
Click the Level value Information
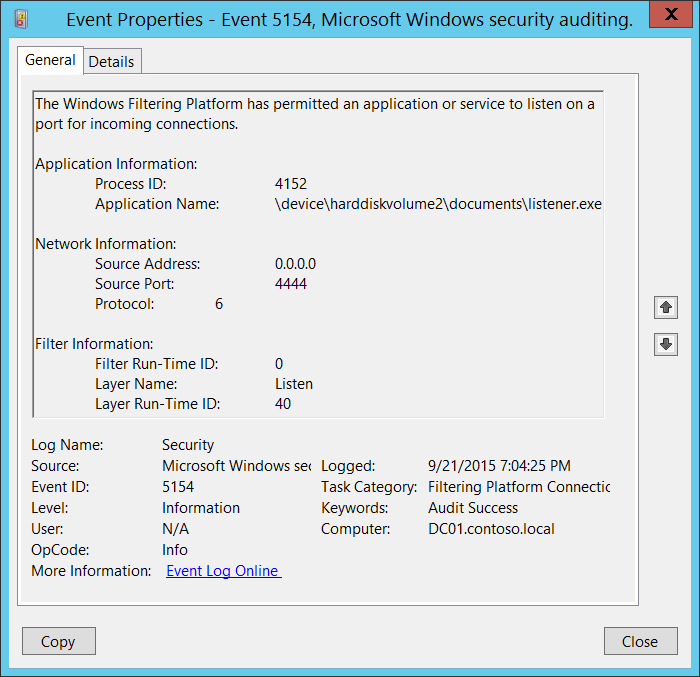click(201, 508)
